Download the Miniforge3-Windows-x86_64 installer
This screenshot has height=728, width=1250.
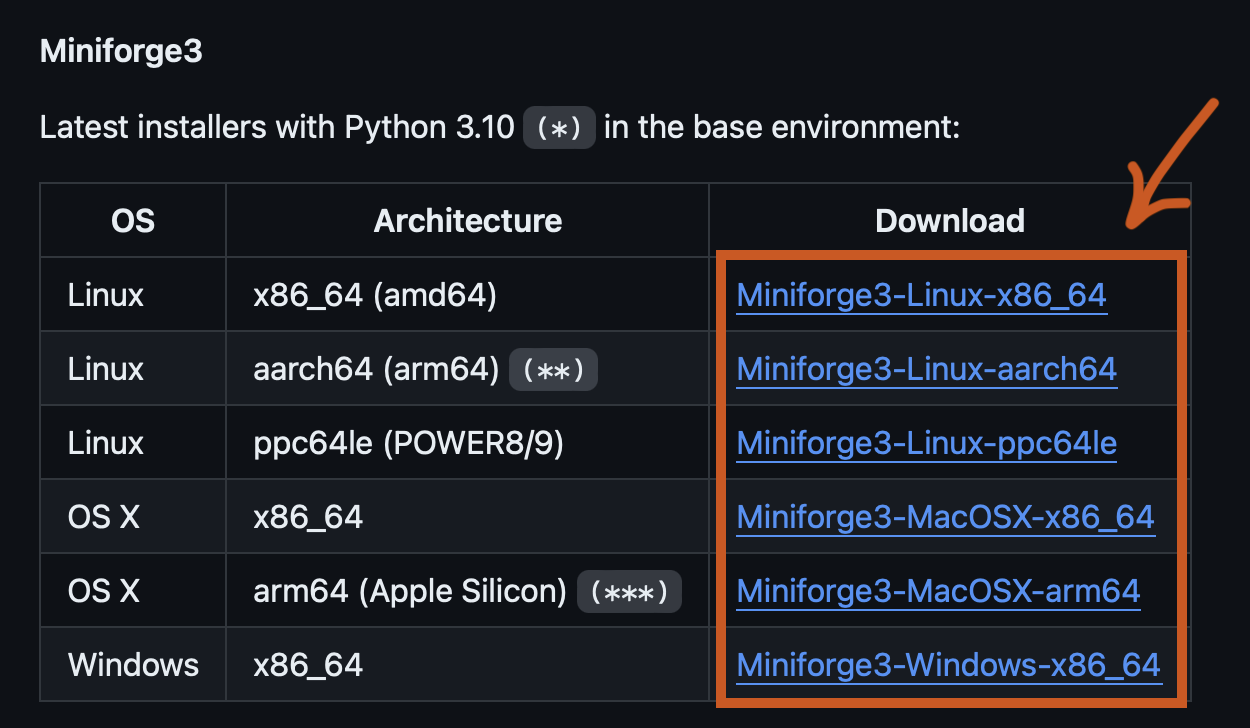(x=948, y=665)
